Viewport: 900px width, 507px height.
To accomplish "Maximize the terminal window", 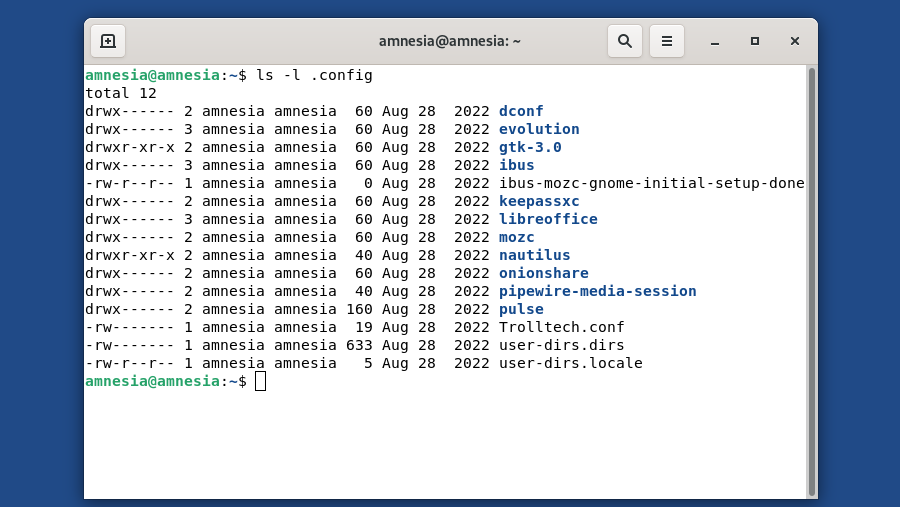I will [x=755, y=41].
